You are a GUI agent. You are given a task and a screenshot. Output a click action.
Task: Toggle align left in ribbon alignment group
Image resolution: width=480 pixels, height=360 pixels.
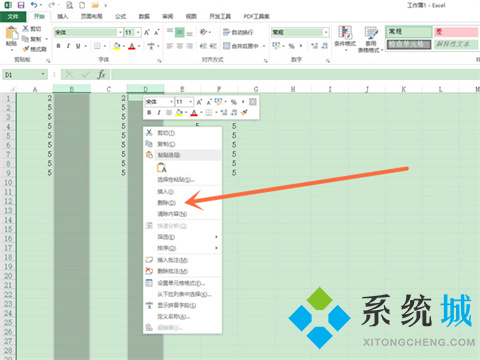pos(170,46)
